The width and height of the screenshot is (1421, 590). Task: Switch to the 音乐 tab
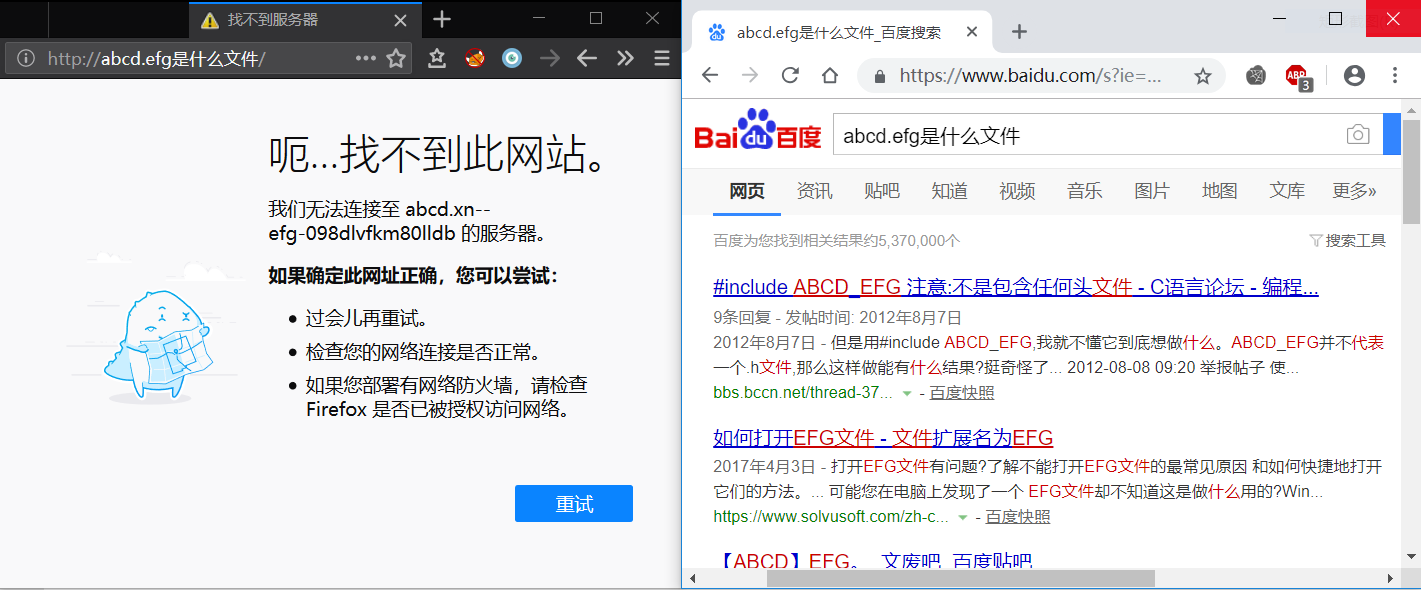click(1084, 191)
